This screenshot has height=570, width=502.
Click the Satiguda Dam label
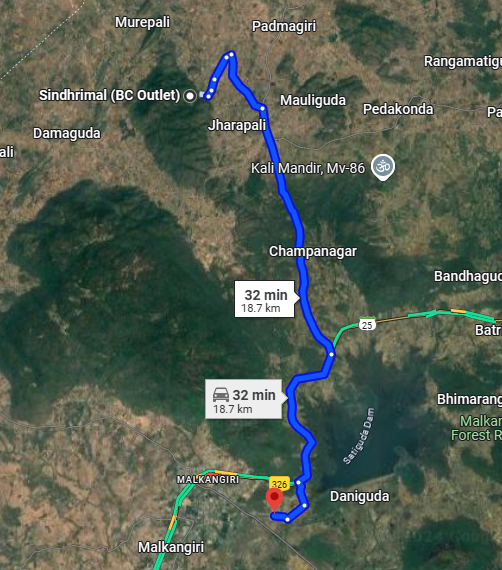coord(359,436)
